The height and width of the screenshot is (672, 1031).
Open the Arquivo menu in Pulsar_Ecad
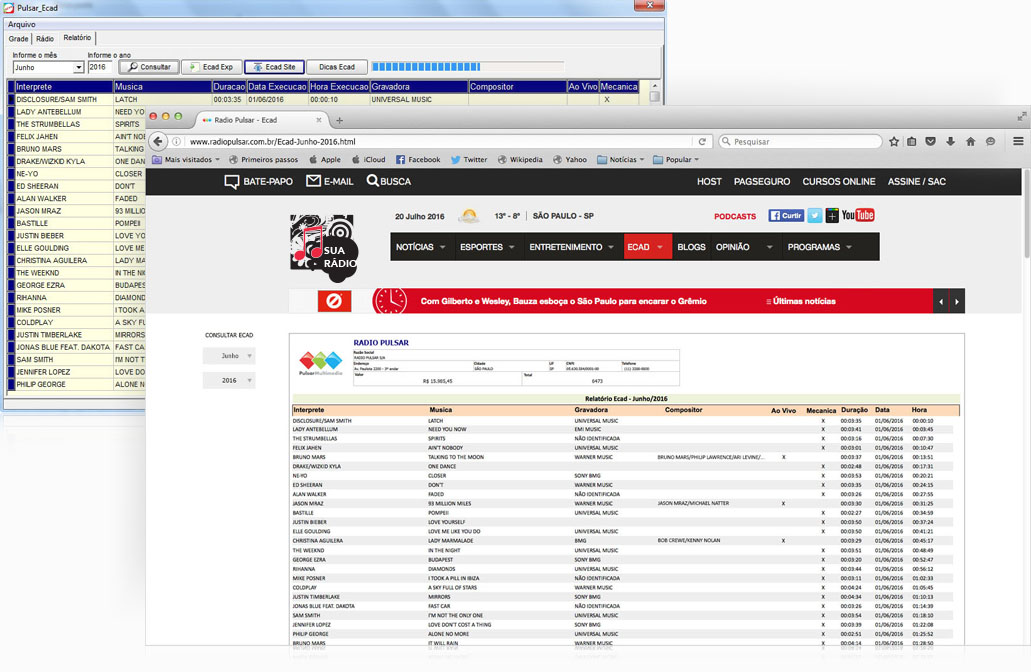coord(22,24)
